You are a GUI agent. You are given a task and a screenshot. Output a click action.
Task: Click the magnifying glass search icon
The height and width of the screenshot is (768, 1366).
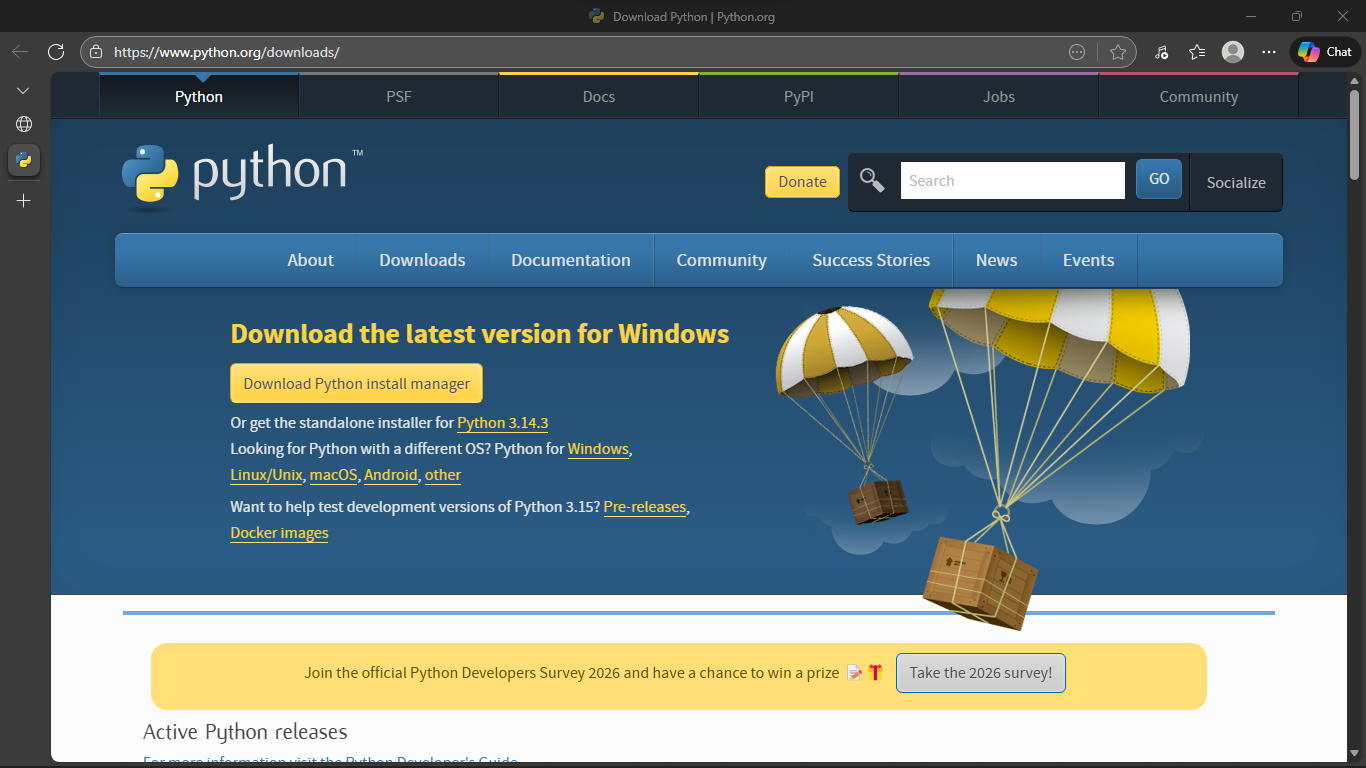872,180
